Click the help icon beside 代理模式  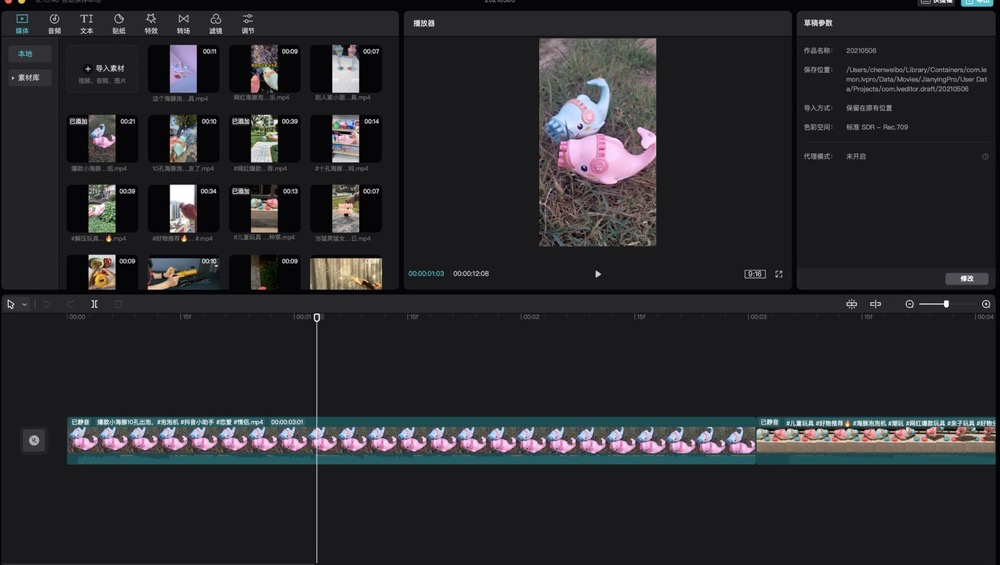click(985, 157)
